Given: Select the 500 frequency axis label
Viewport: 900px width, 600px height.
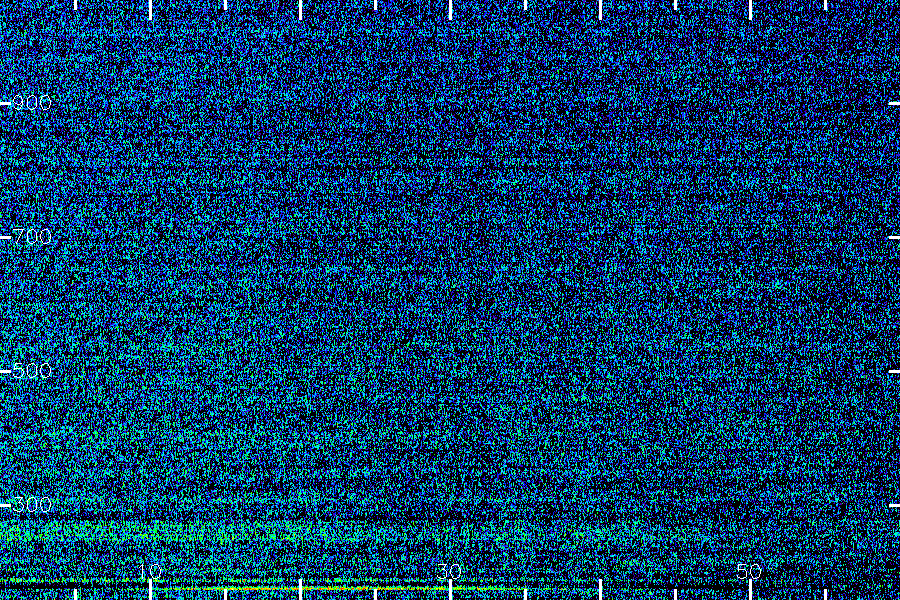Looking at the screenshot, I should click(32, 371).
